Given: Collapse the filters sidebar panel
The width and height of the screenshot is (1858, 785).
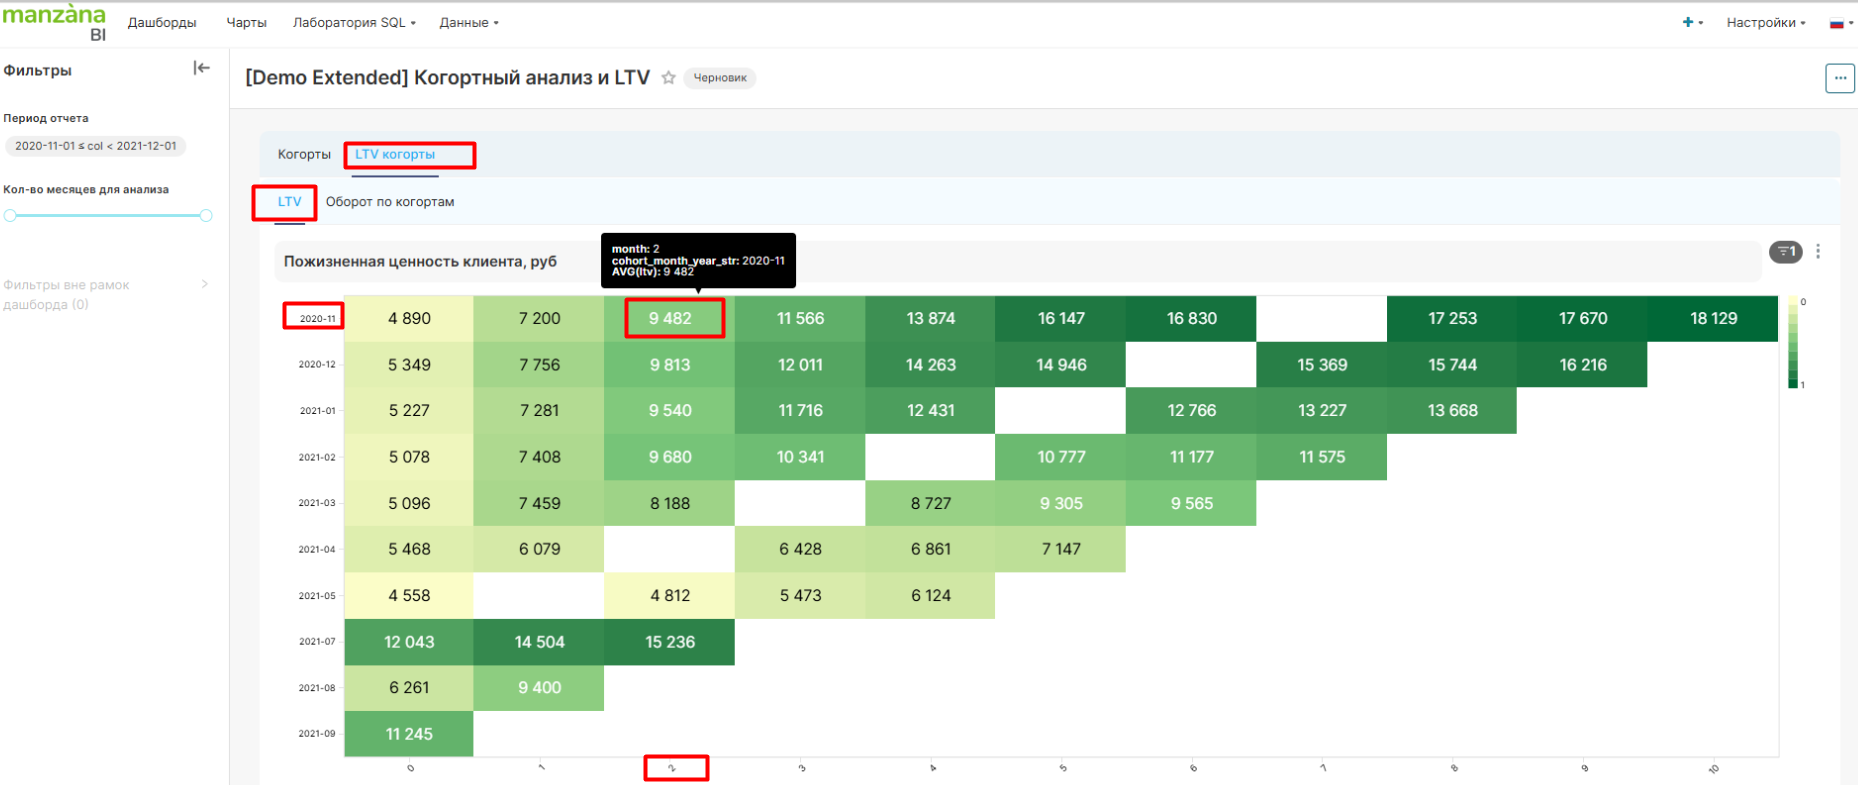Looking at the screenshot, I should coord(201,68).
